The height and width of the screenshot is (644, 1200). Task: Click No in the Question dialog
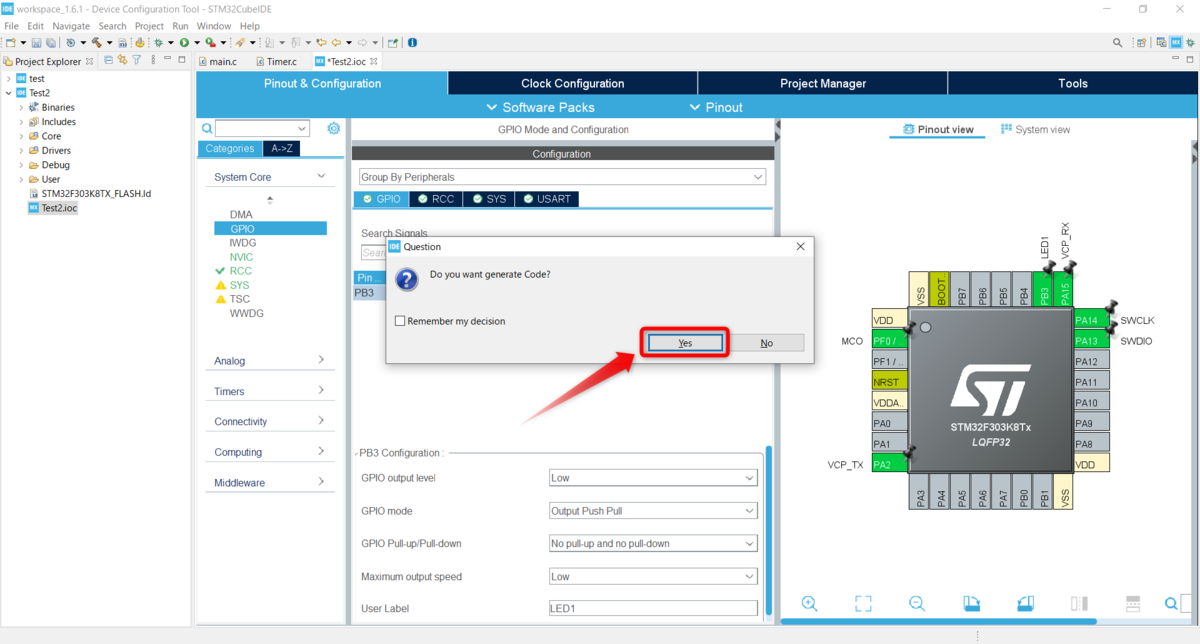click(766, 343)
